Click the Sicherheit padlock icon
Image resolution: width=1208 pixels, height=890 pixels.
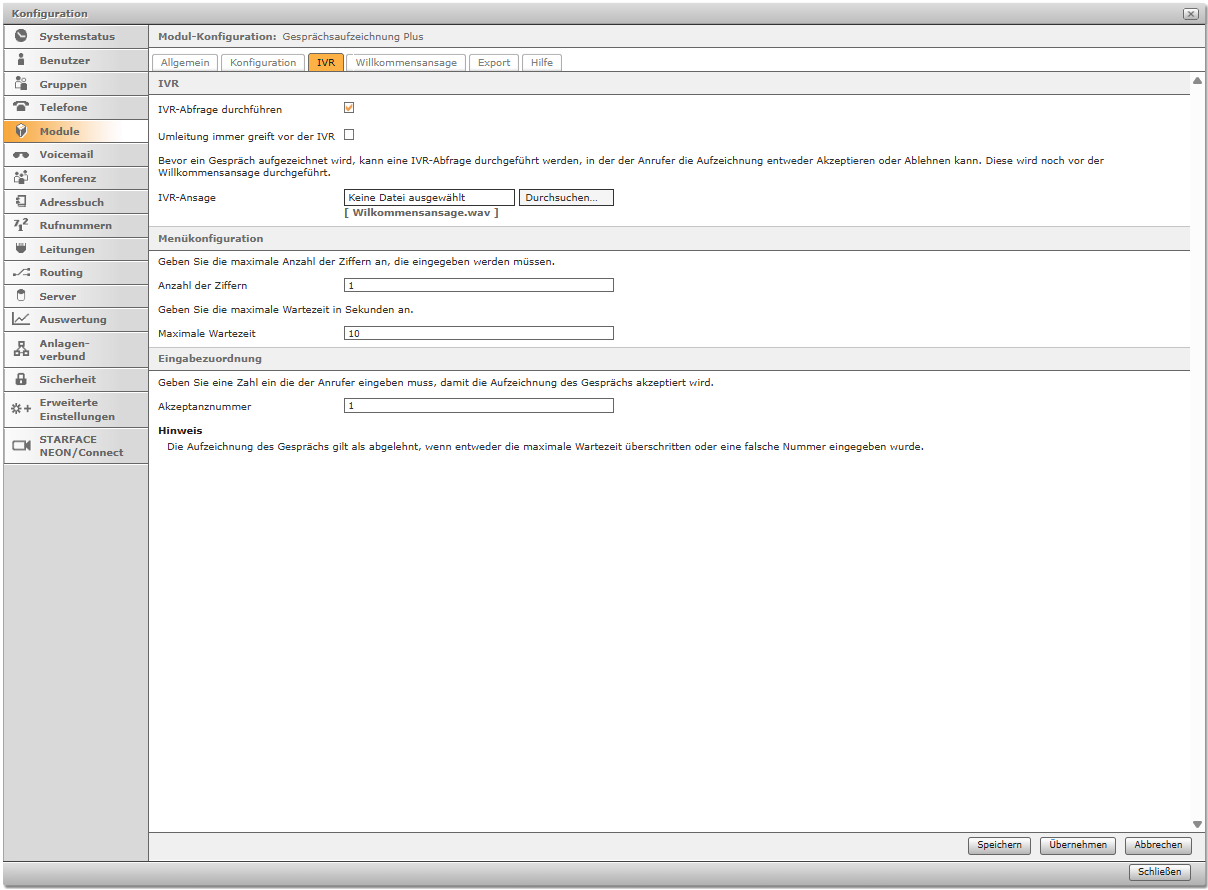[x=21, y=380]
